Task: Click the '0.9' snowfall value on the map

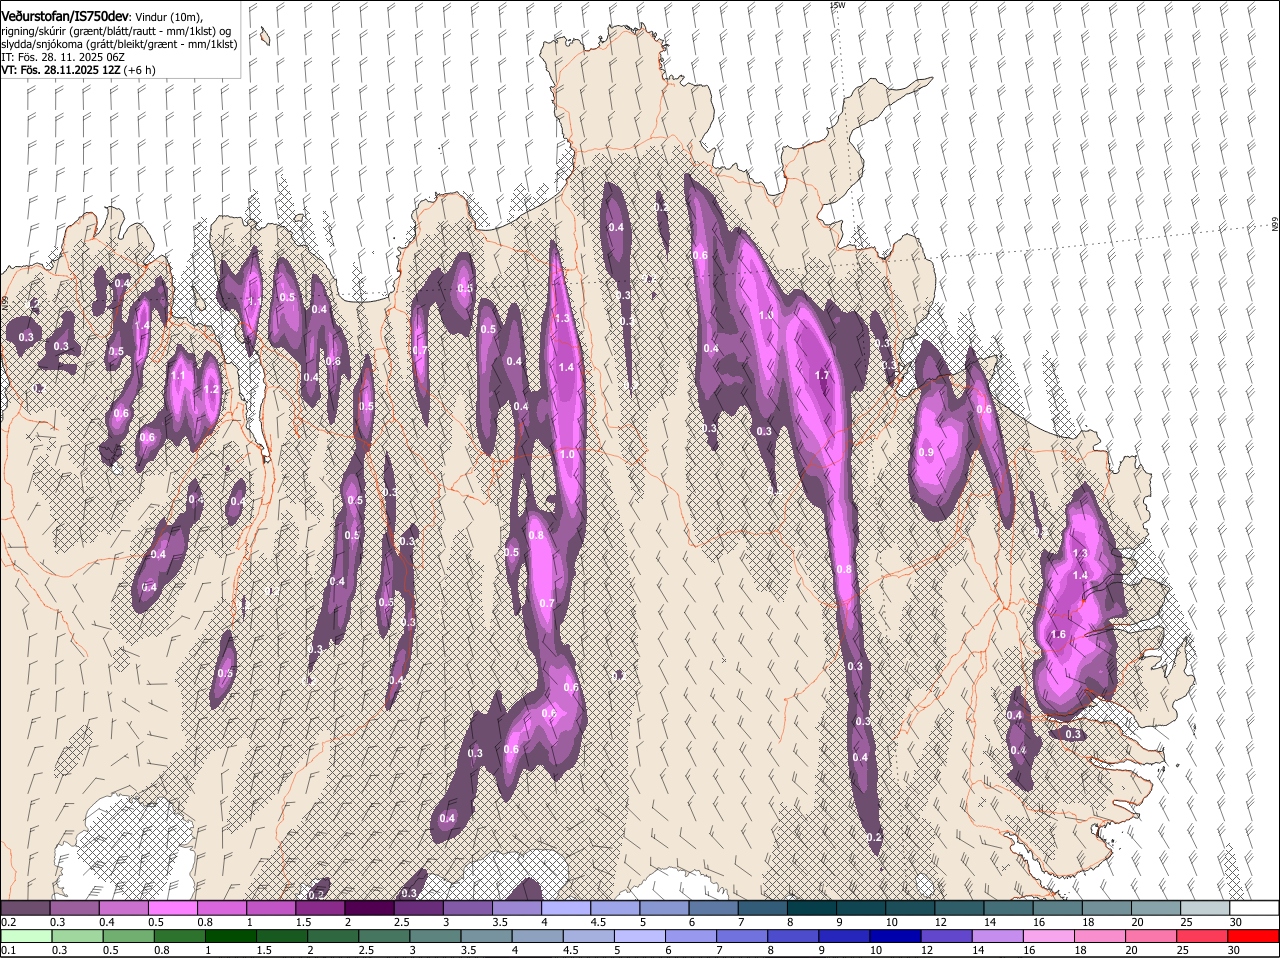Action: click(x=925, y=453)
